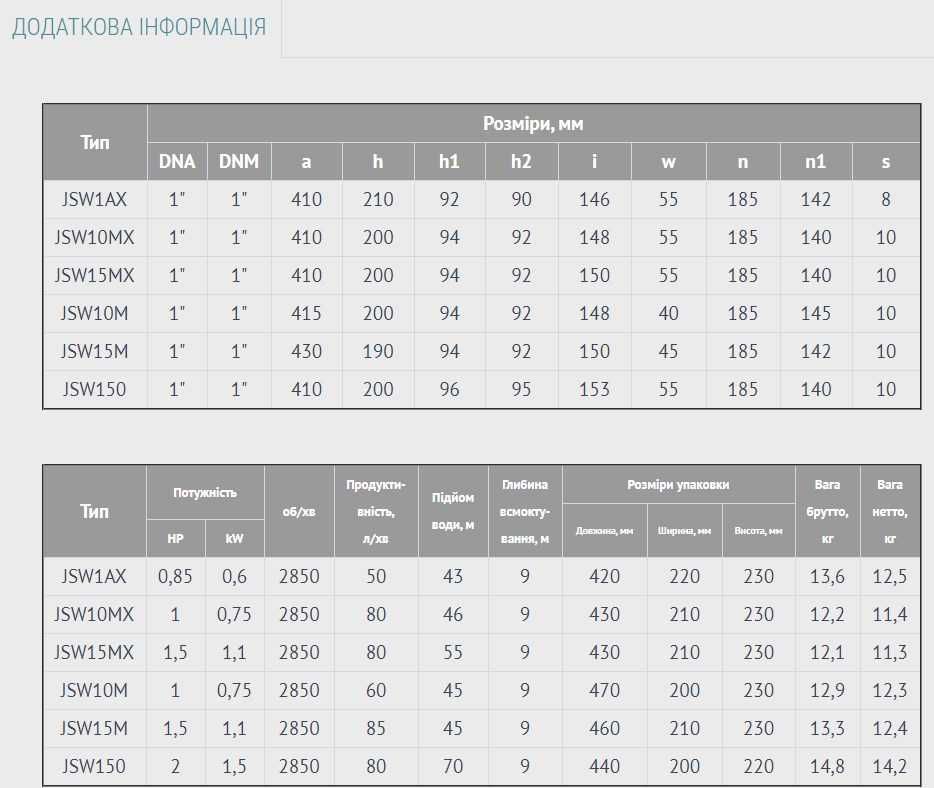Select gross weight value 14,8
The height and width of the screenshot is (788, 934).
coord(827,766)
